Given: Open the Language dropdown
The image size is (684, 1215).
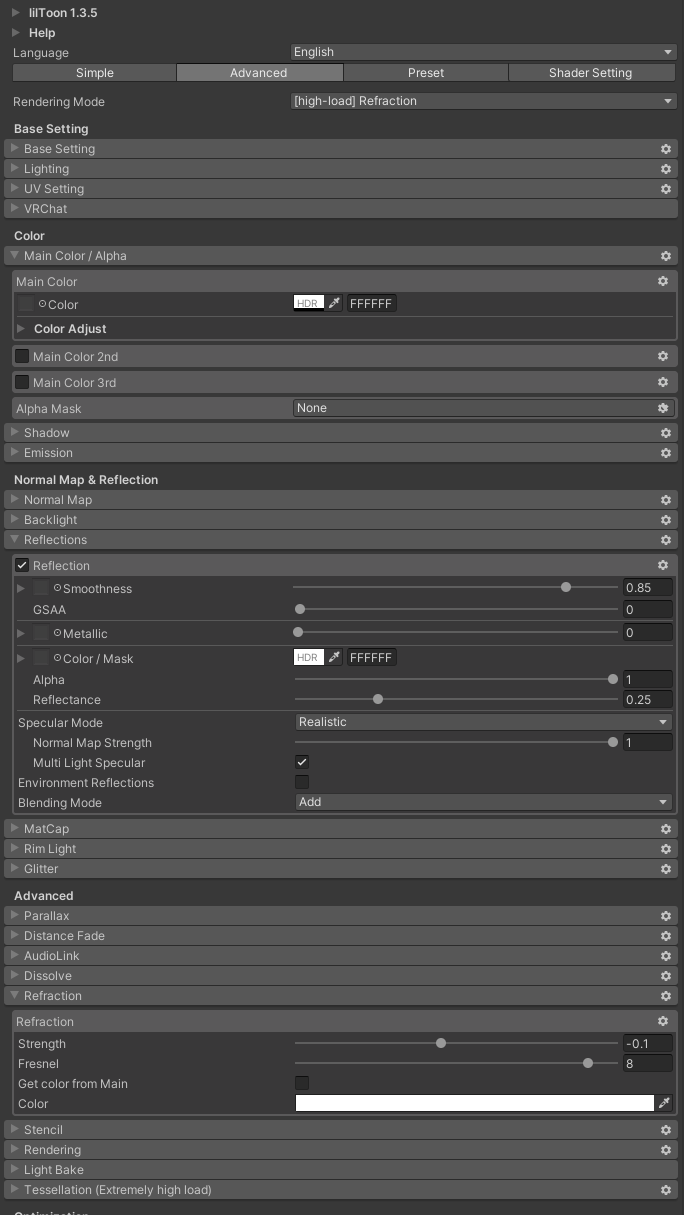Looking at the screenshot, I should tap(484, 52).
